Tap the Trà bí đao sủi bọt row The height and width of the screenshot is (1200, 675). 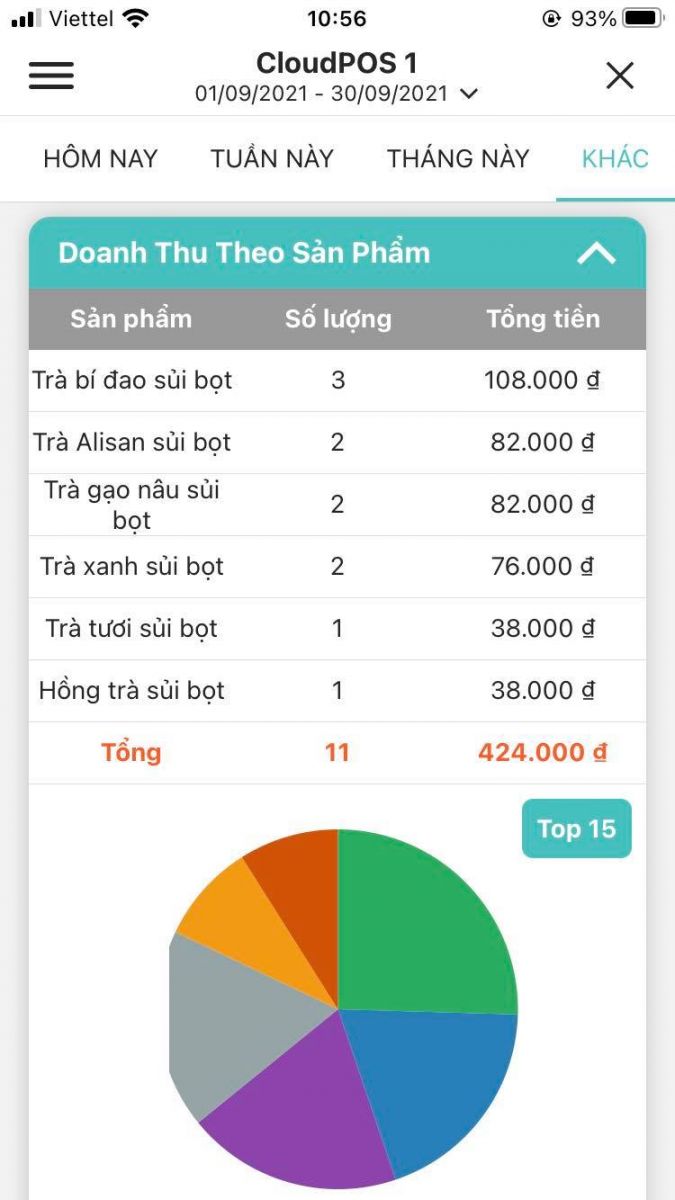pos(336,380)
